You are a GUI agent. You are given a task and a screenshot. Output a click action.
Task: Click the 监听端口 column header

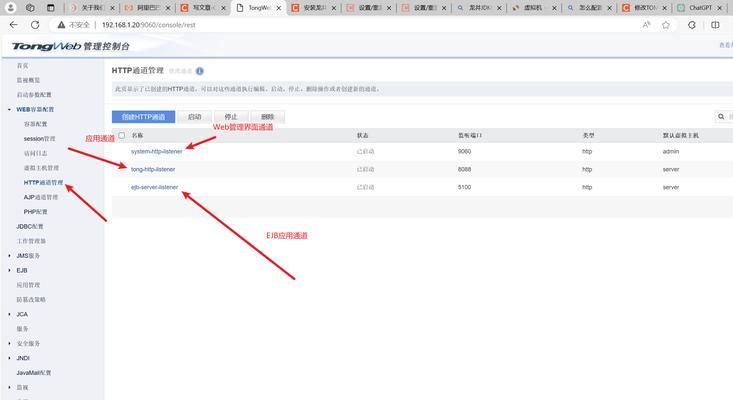pyautogui.click(x=470, y=135)
